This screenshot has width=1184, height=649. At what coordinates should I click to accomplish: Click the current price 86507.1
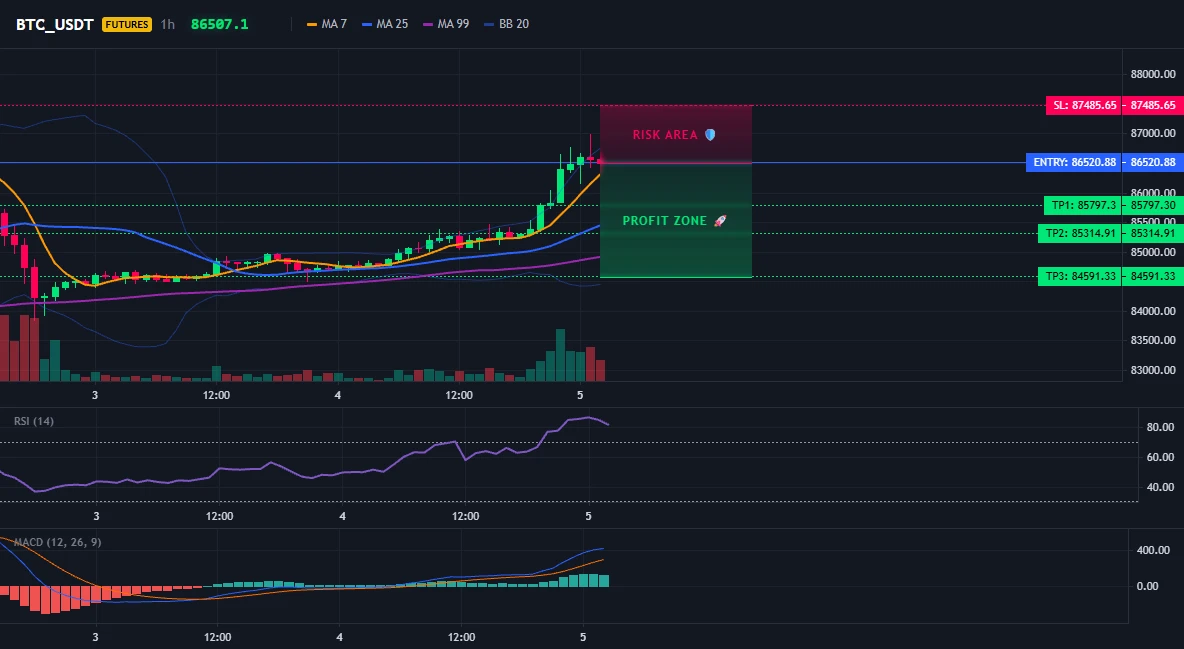coord(220,24)
